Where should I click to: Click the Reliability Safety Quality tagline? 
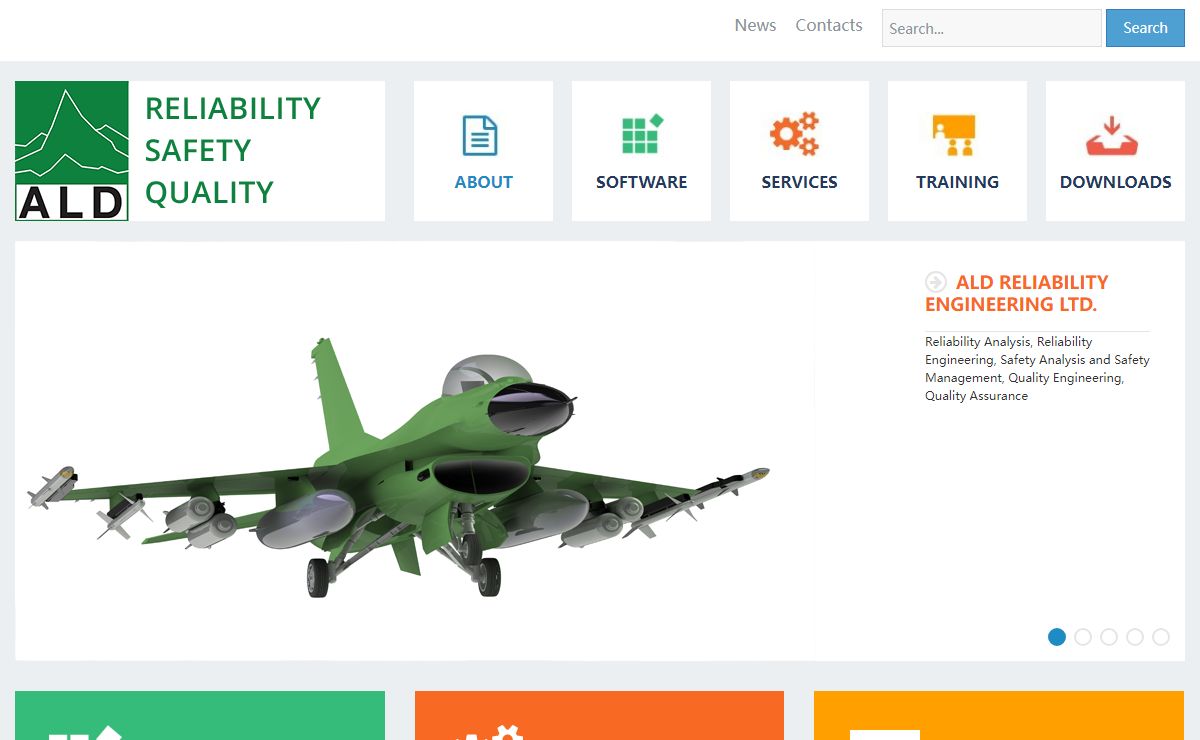[x=233, y=150]
